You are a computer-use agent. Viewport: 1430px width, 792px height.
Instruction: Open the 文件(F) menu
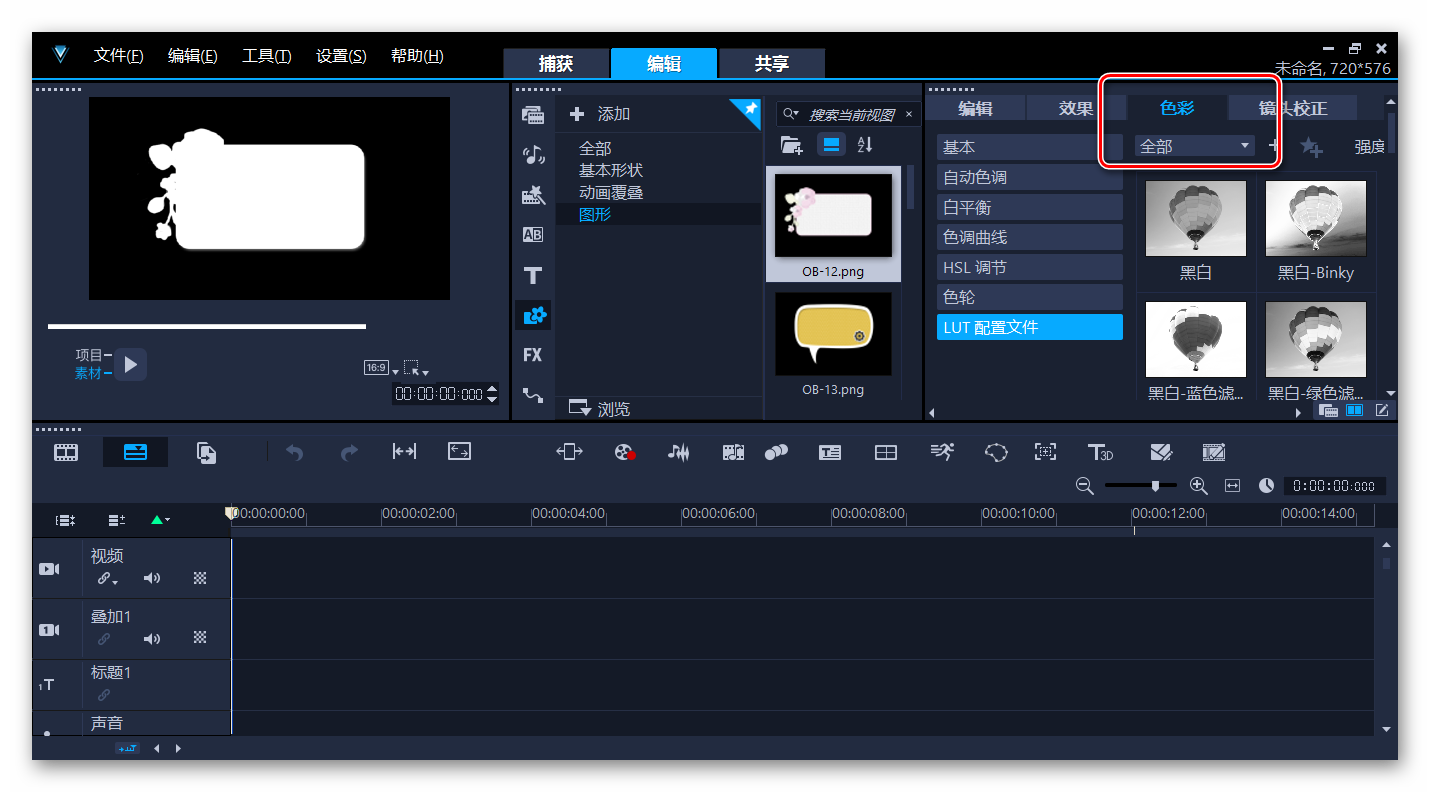tap(118, 56)
